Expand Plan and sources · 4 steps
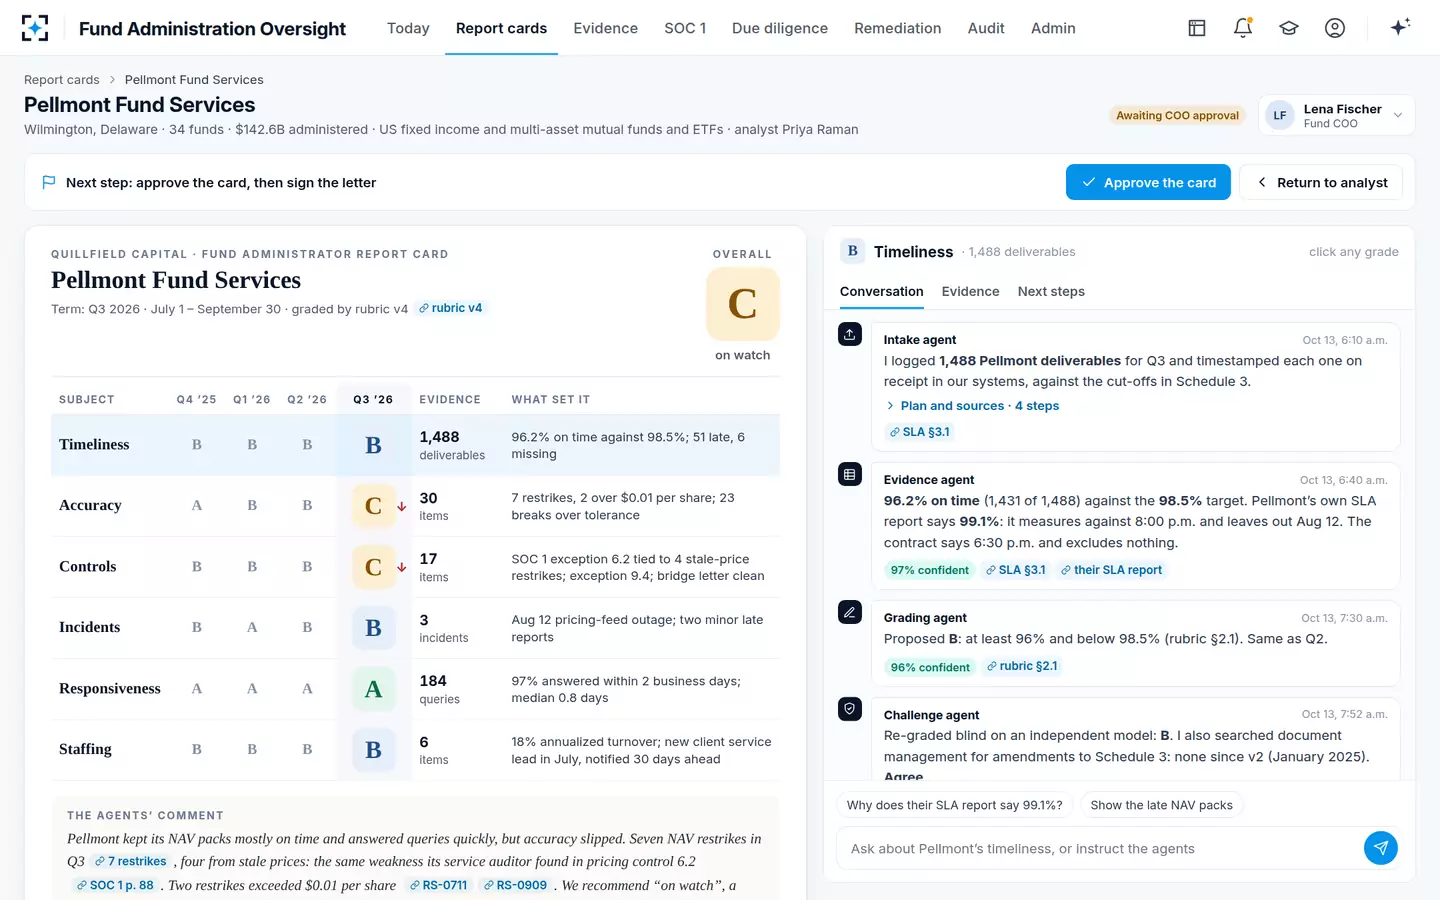 971,406
